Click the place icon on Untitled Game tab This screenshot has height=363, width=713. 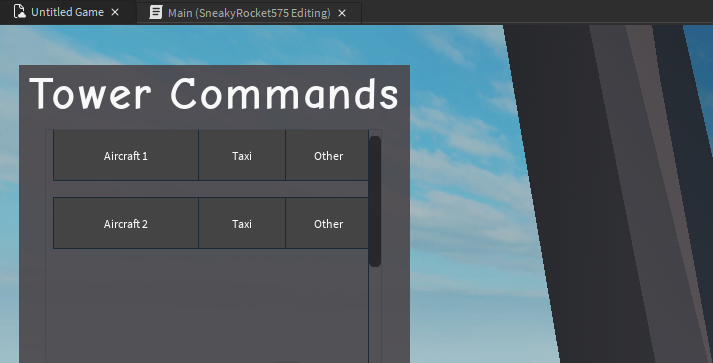[x=20, y=11]
